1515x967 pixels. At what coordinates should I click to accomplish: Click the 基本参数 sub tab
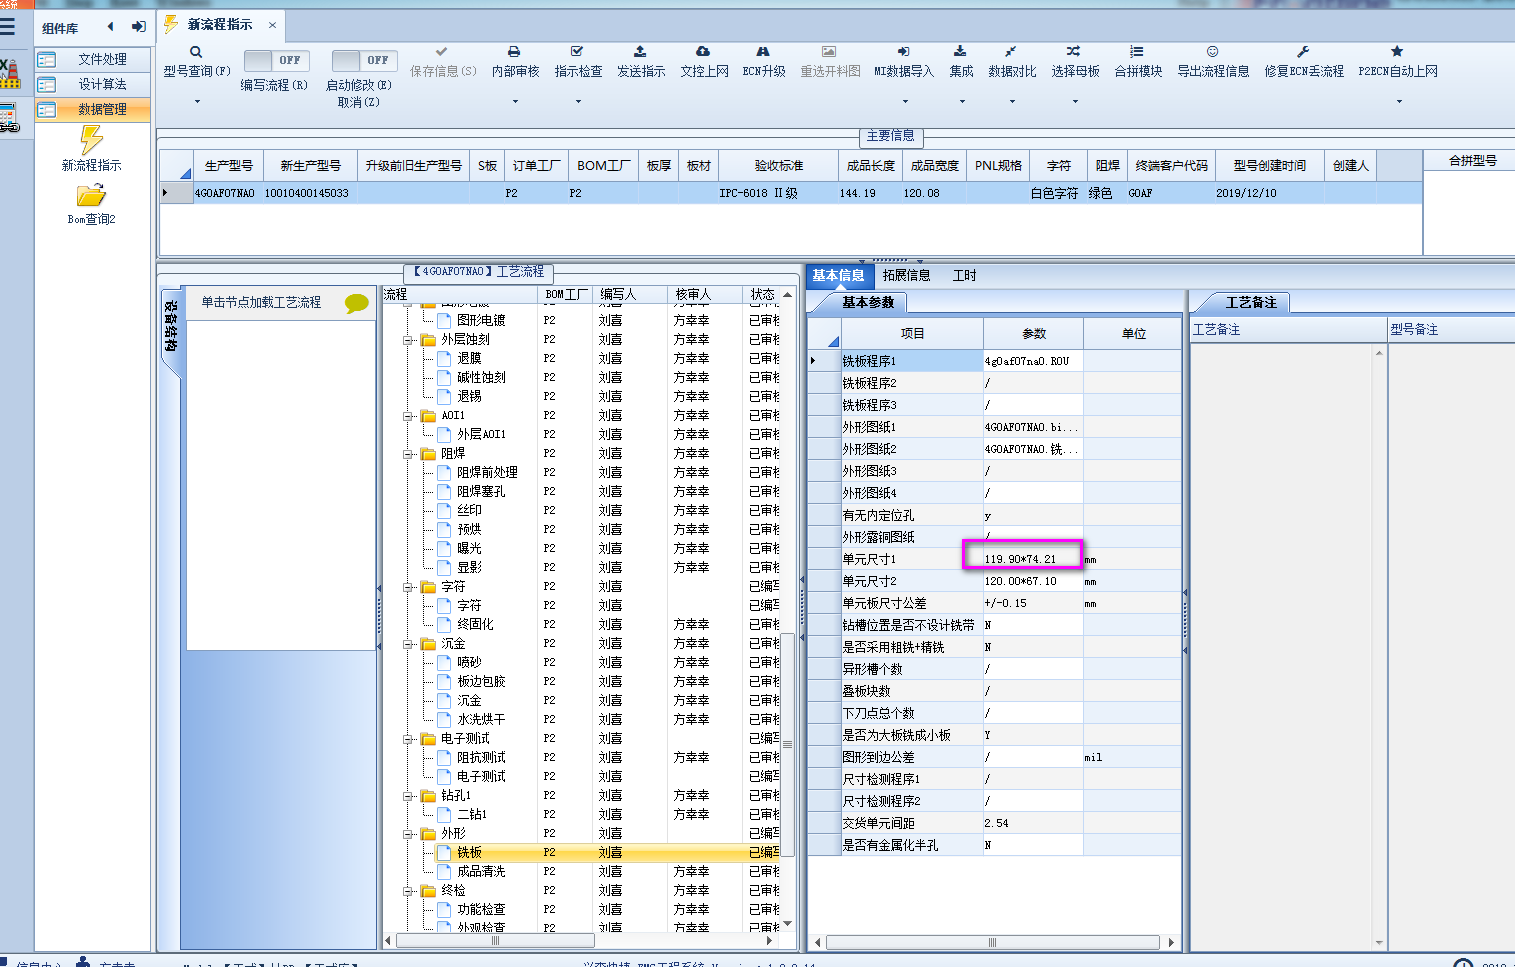click(867, 302)
